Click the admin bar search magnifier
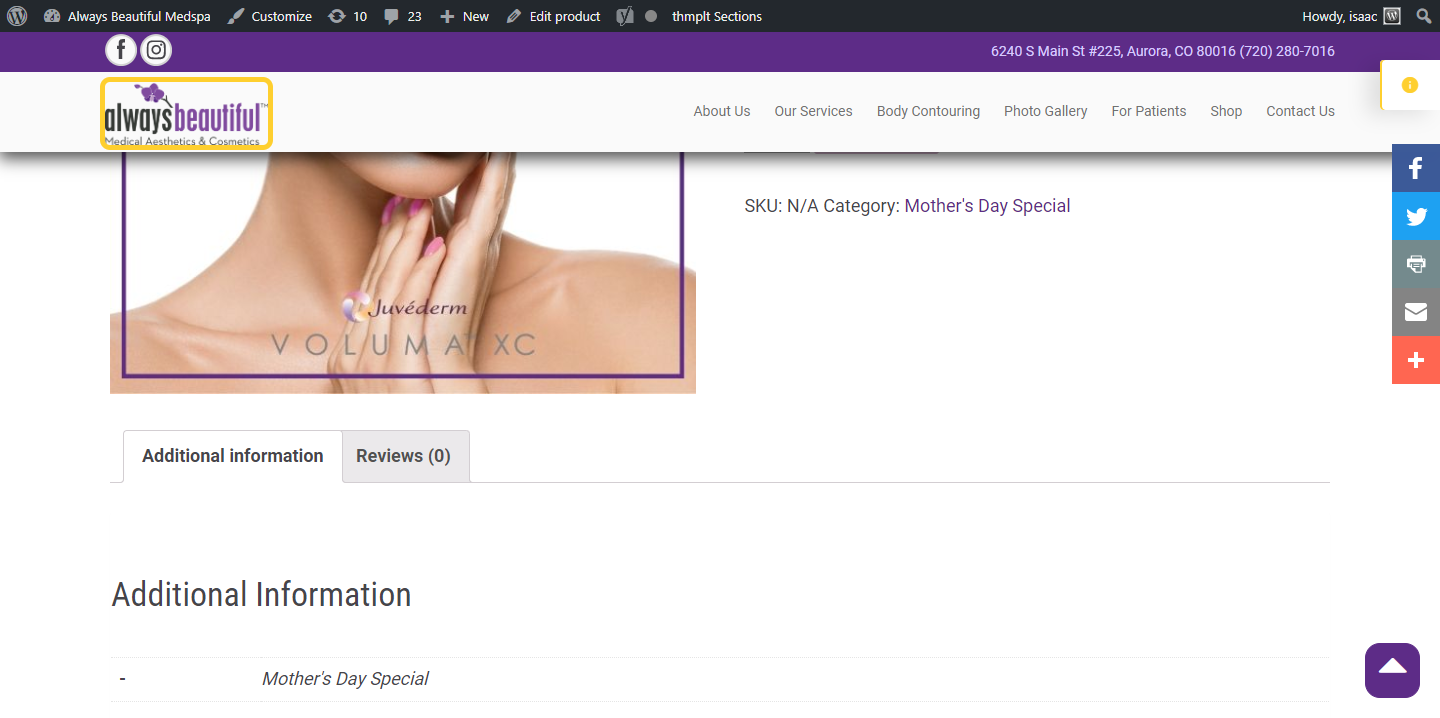This screenshot has width=1440, height=718. tap(1424, 16)
